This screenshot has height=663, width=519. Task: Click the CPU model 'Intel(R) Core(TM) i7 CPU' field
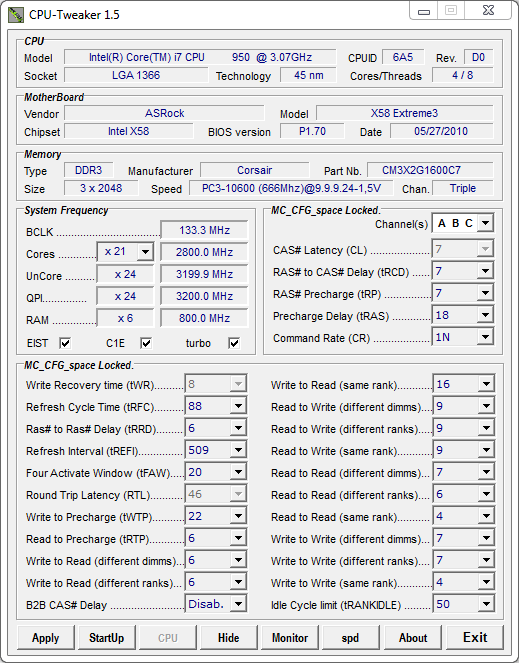click(x=200, y=57)
